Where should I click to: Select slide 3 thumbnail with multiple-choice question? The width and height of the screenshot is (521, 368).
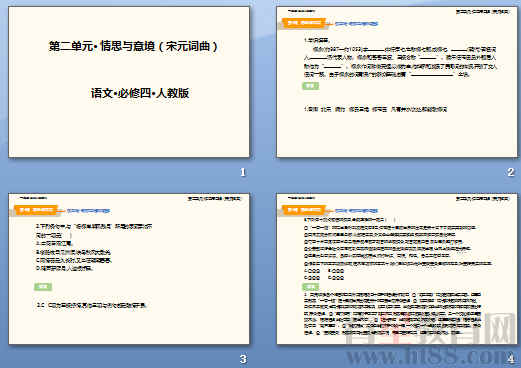(x=129, y=269)
